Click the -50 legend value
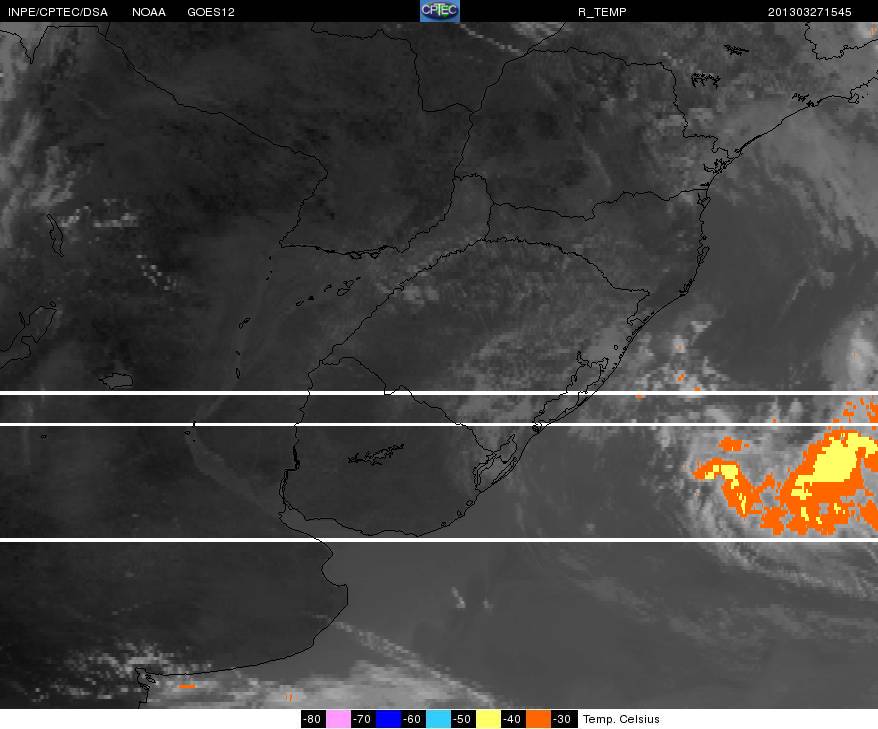The width and height of the screenshot is (878, 729). [463, 719]
